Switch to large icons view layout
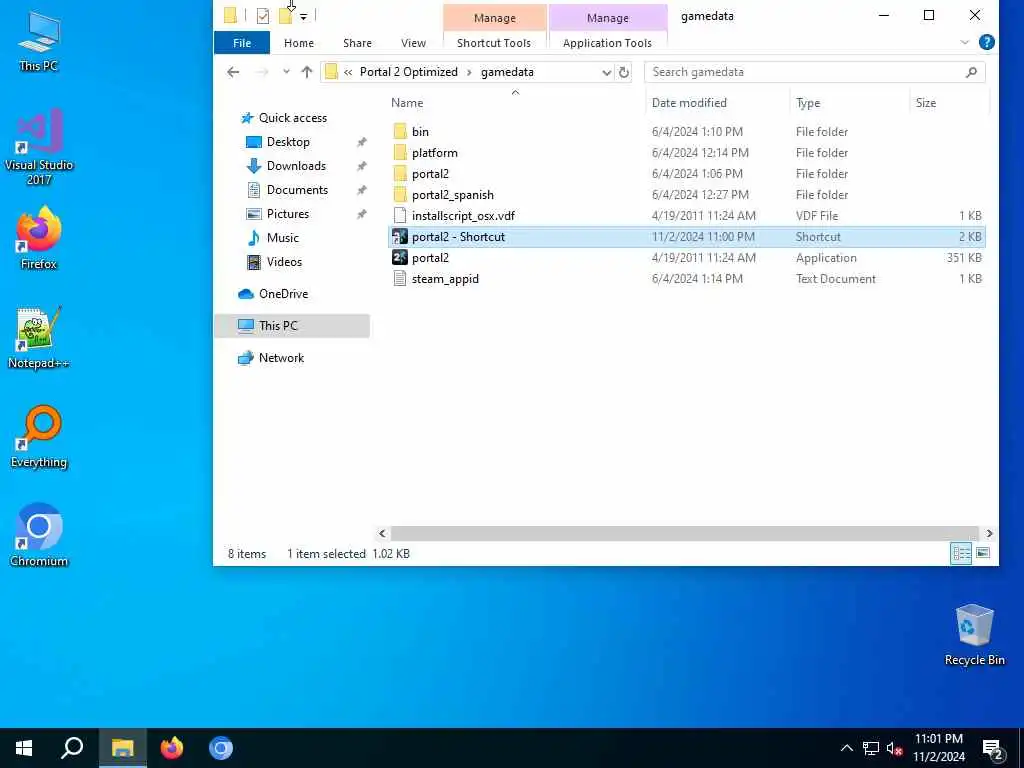This screenshot has height=768, width=1024. pos(983,553)
